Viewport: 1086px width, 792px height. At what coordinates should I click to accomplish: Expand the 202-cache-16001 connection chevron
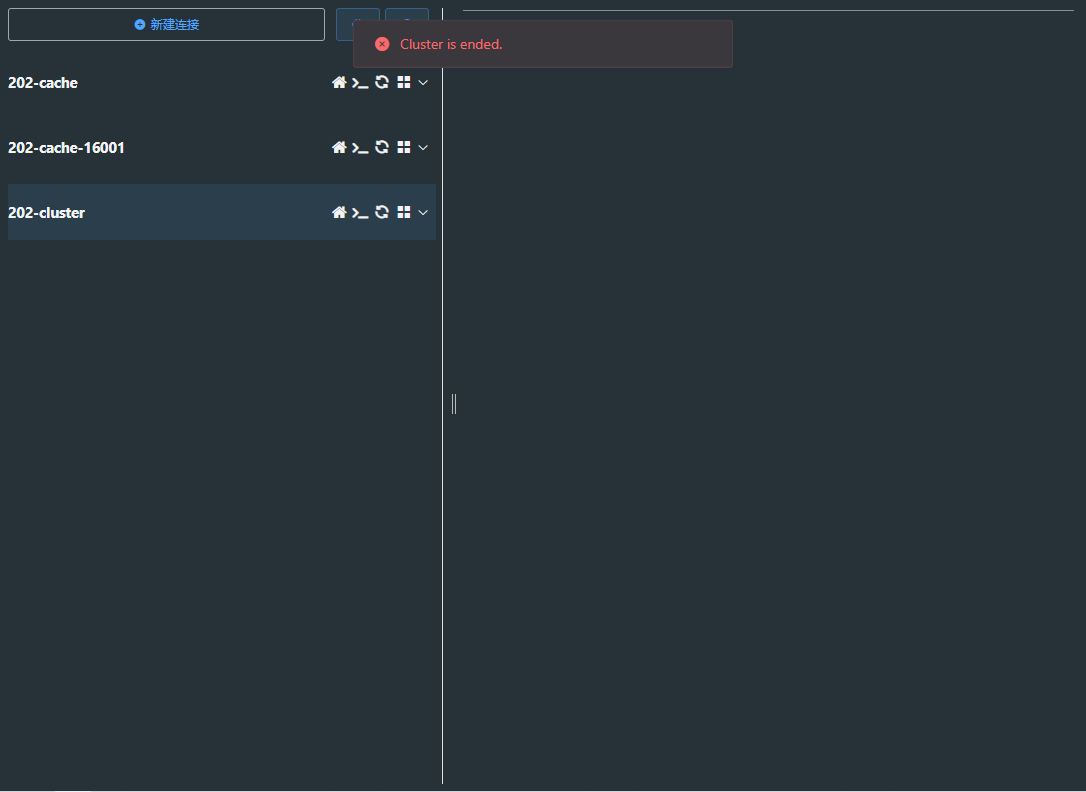click(421, 147)
